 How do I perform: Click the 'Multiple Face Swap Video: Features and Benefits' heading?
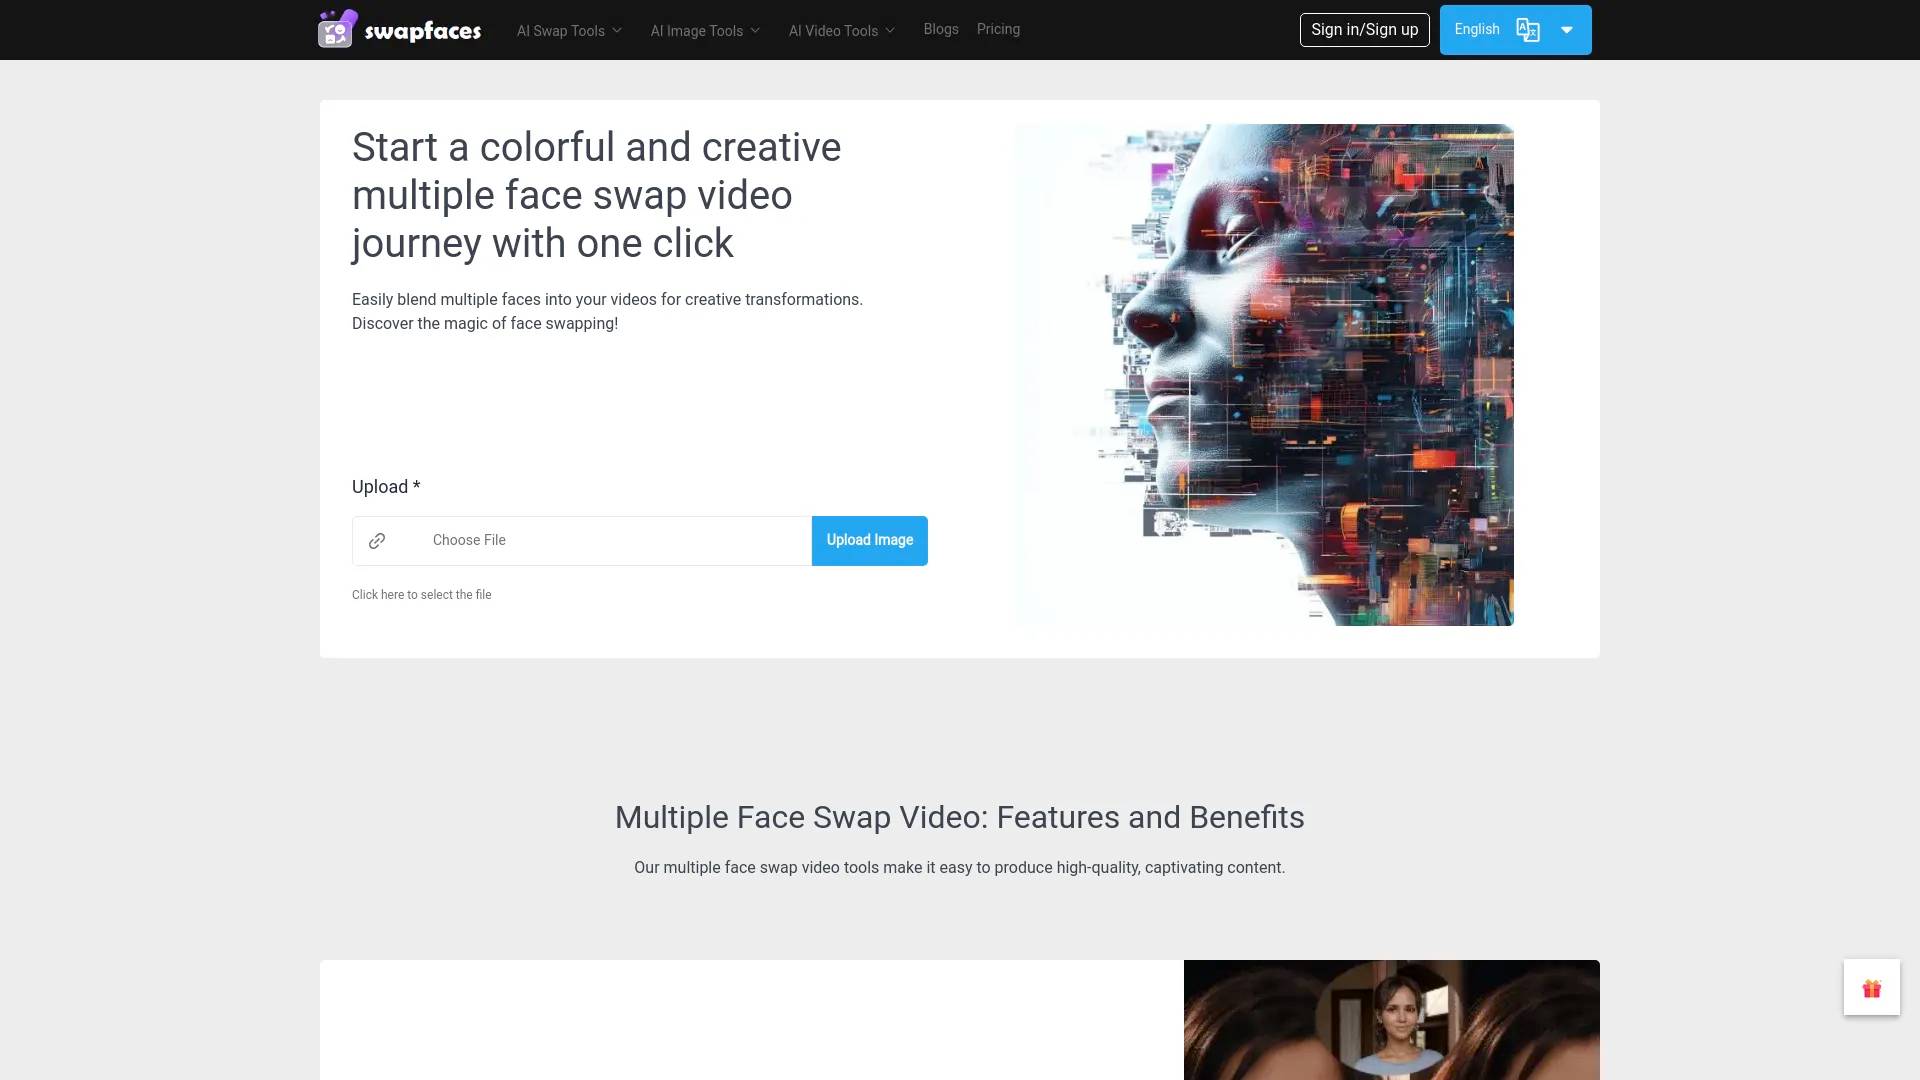(960, 818)
